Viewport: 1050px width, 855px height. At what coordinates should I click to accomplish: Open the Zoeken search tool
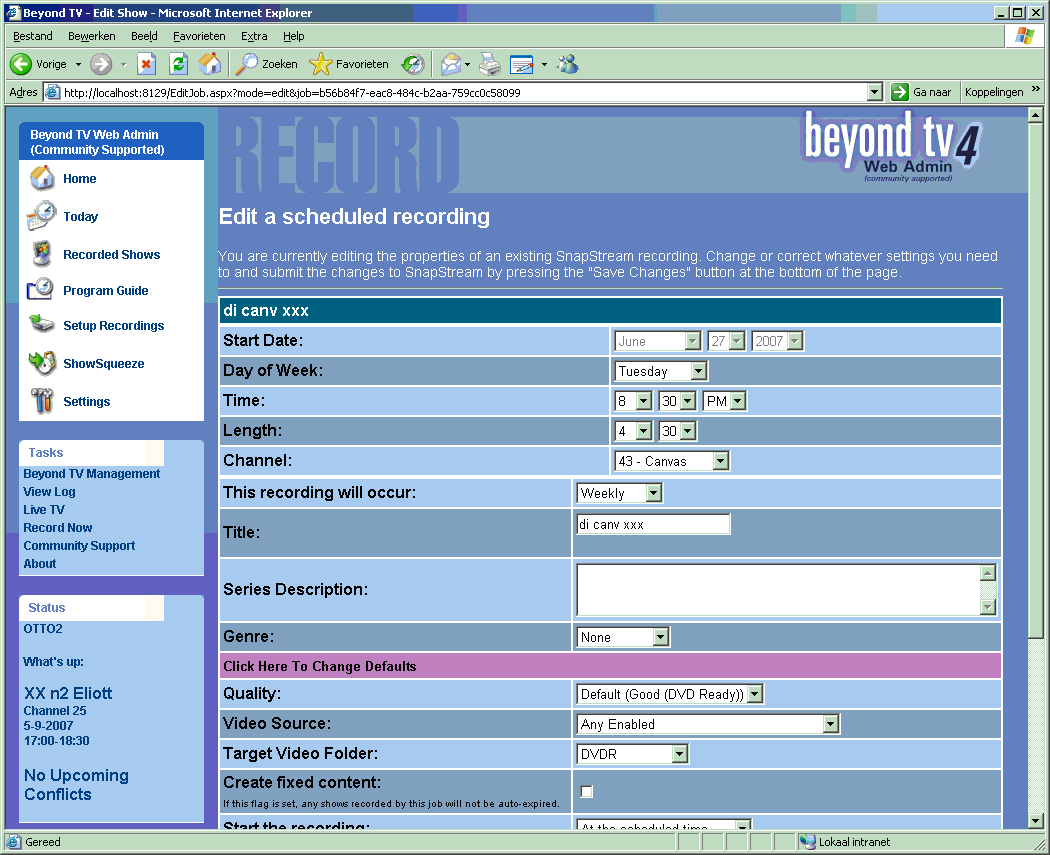pos(267,64)
